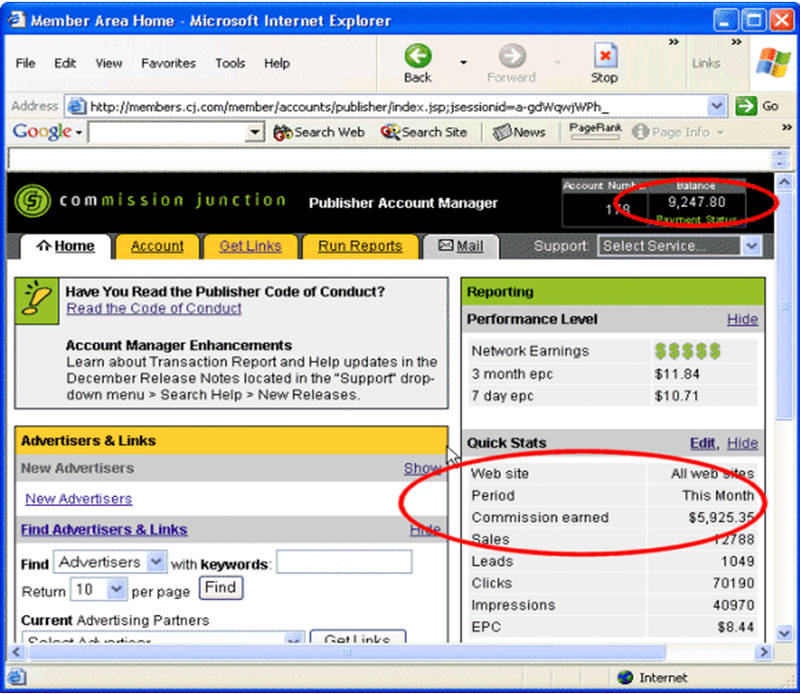Click the Search Site toolbar icon
This screenshot has height=694, width=800.
coord(390,132)
